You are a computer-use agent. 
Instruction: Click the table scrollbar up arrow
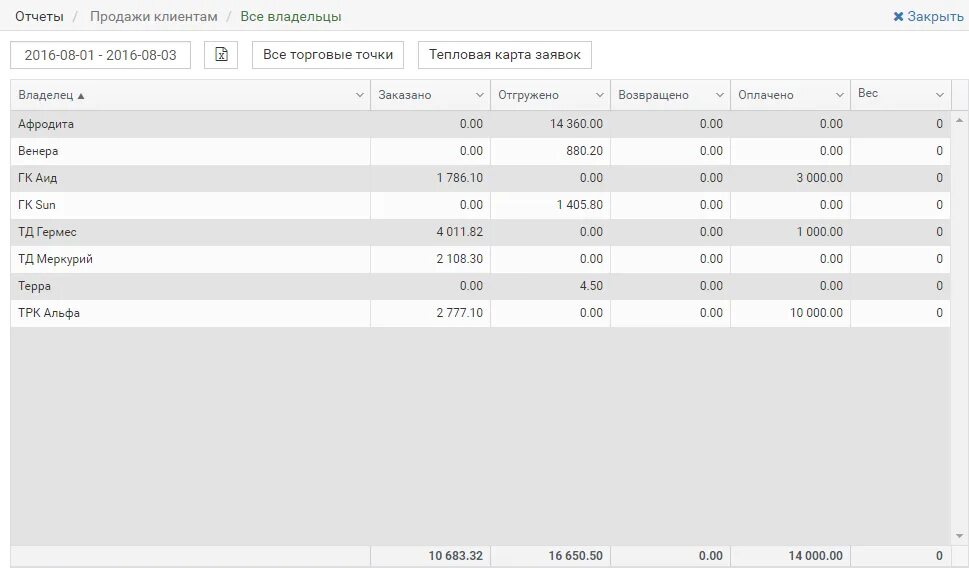coord(960,120)
